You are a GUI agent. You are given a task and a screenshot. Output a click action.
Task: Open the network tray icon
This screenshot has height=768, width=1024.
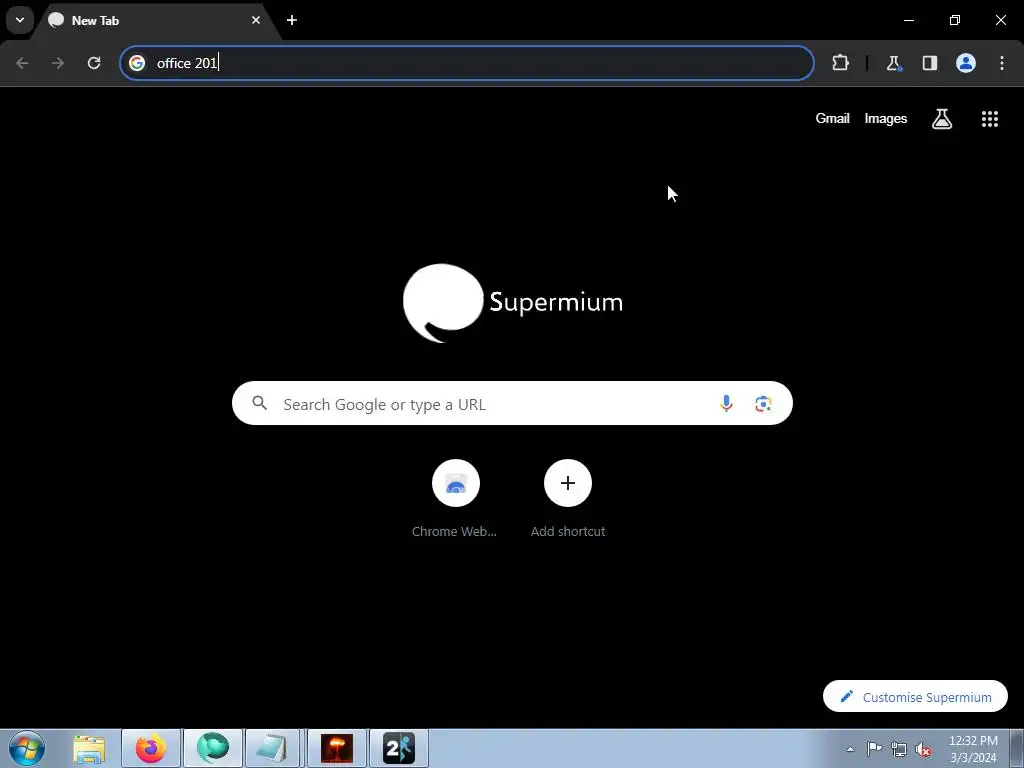tap(899, 749)
